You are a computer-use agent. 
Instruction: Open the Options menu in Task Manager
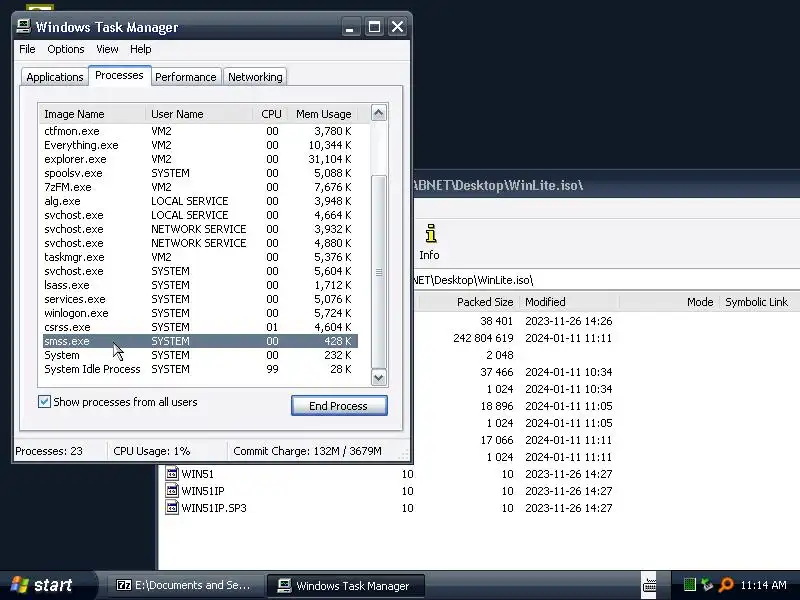pos(65,49)
